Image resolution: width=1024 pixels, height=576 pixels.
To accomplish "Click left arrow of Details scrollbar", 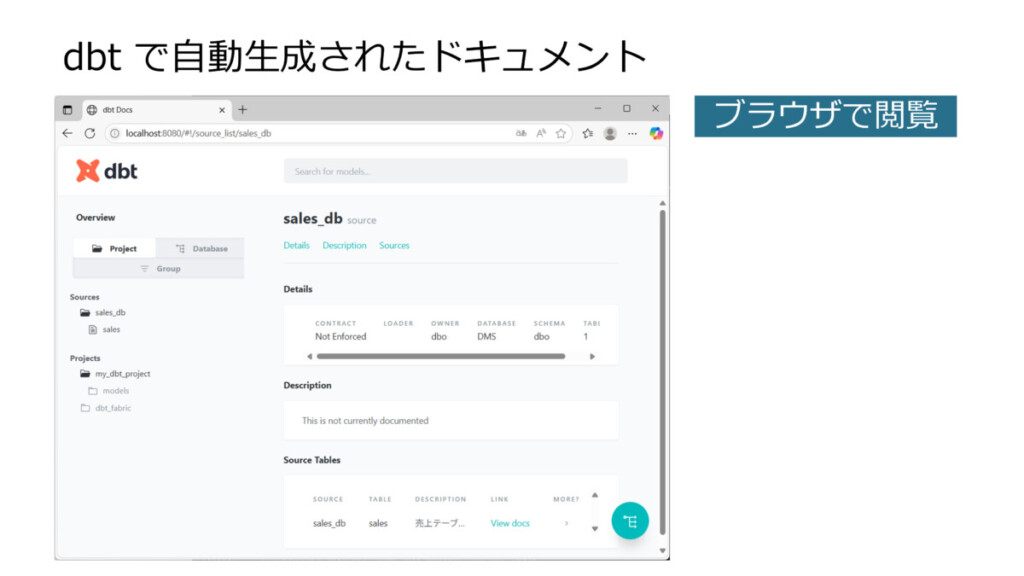I will pos(310,357).
